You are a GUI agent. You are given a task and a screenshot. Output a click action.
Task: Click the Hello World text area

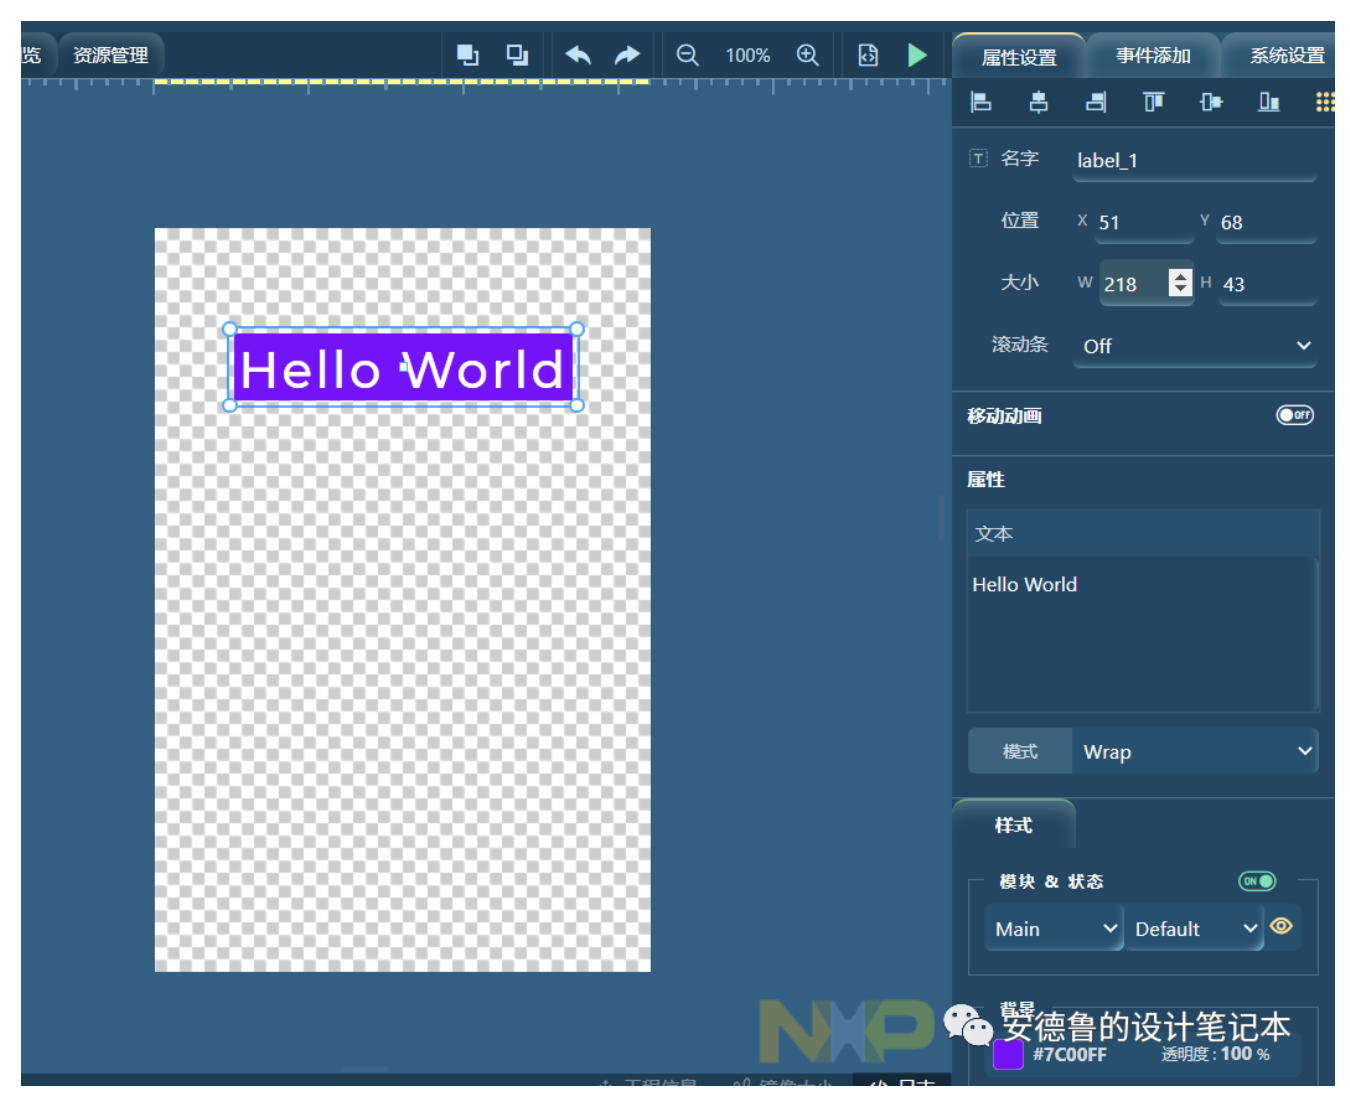pyautogui.click(x=1143, y=635)
